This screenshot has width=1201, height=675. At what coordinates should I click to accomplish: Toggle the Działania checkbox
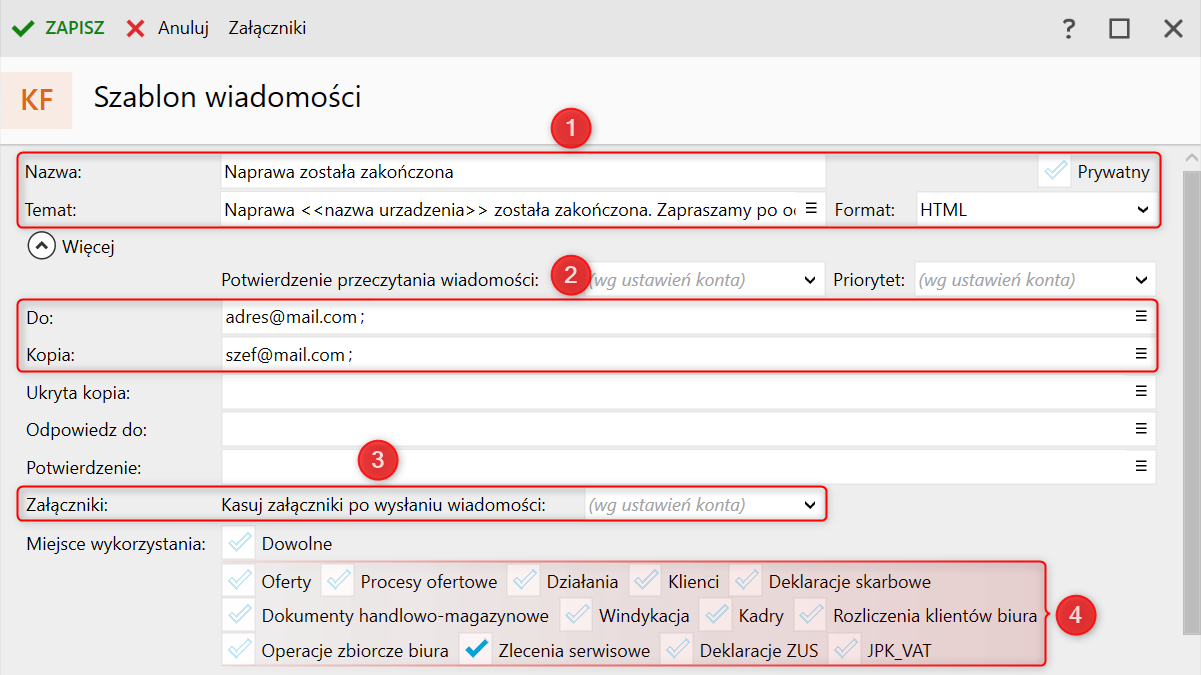[524, 581]
